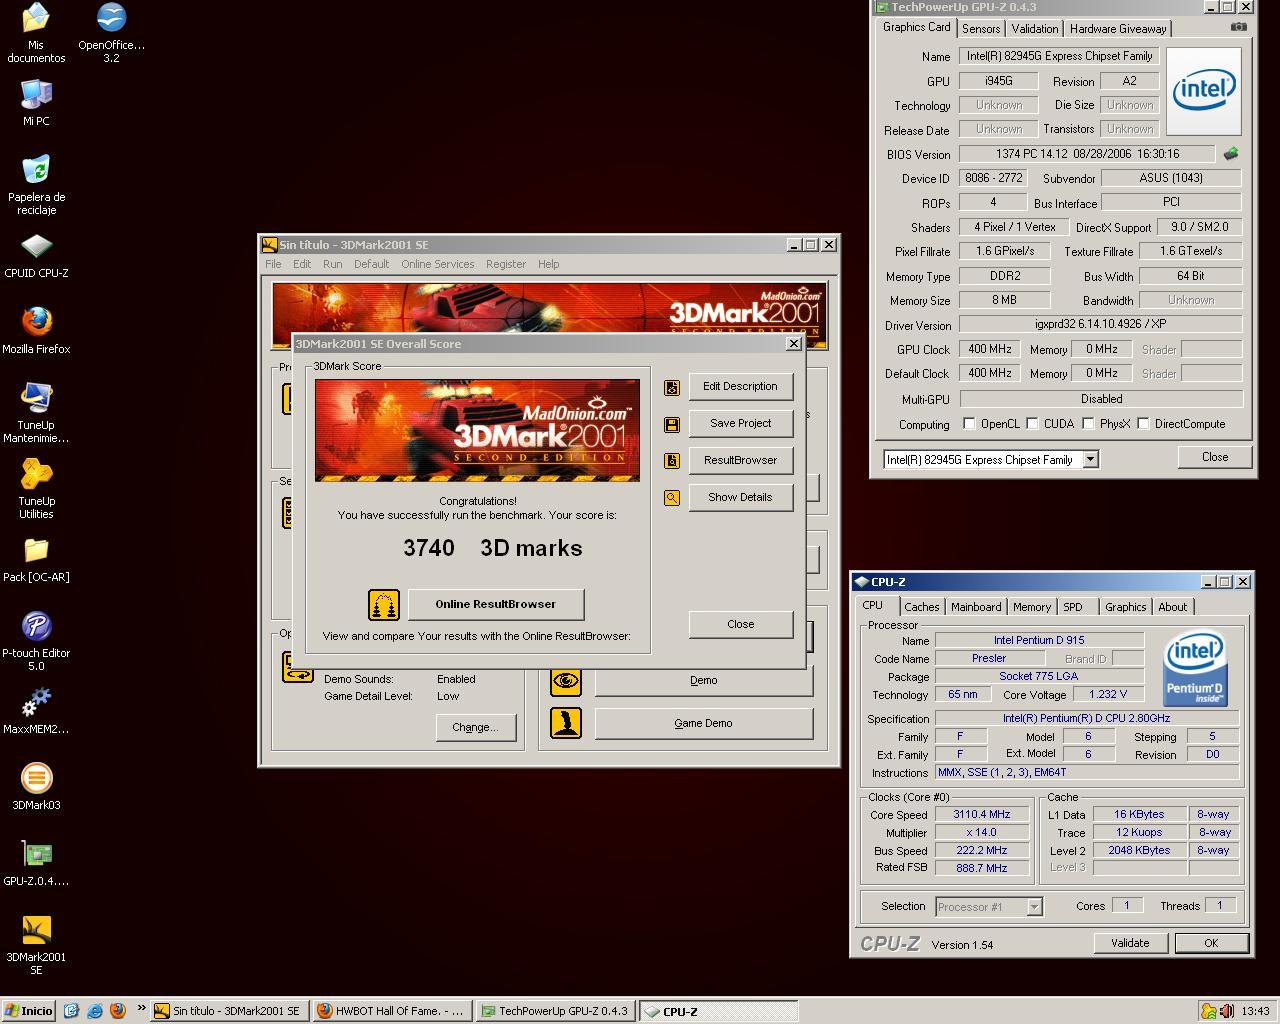Click the BIOS save chip icon in GPU-Z

[x=1230, y=154]
